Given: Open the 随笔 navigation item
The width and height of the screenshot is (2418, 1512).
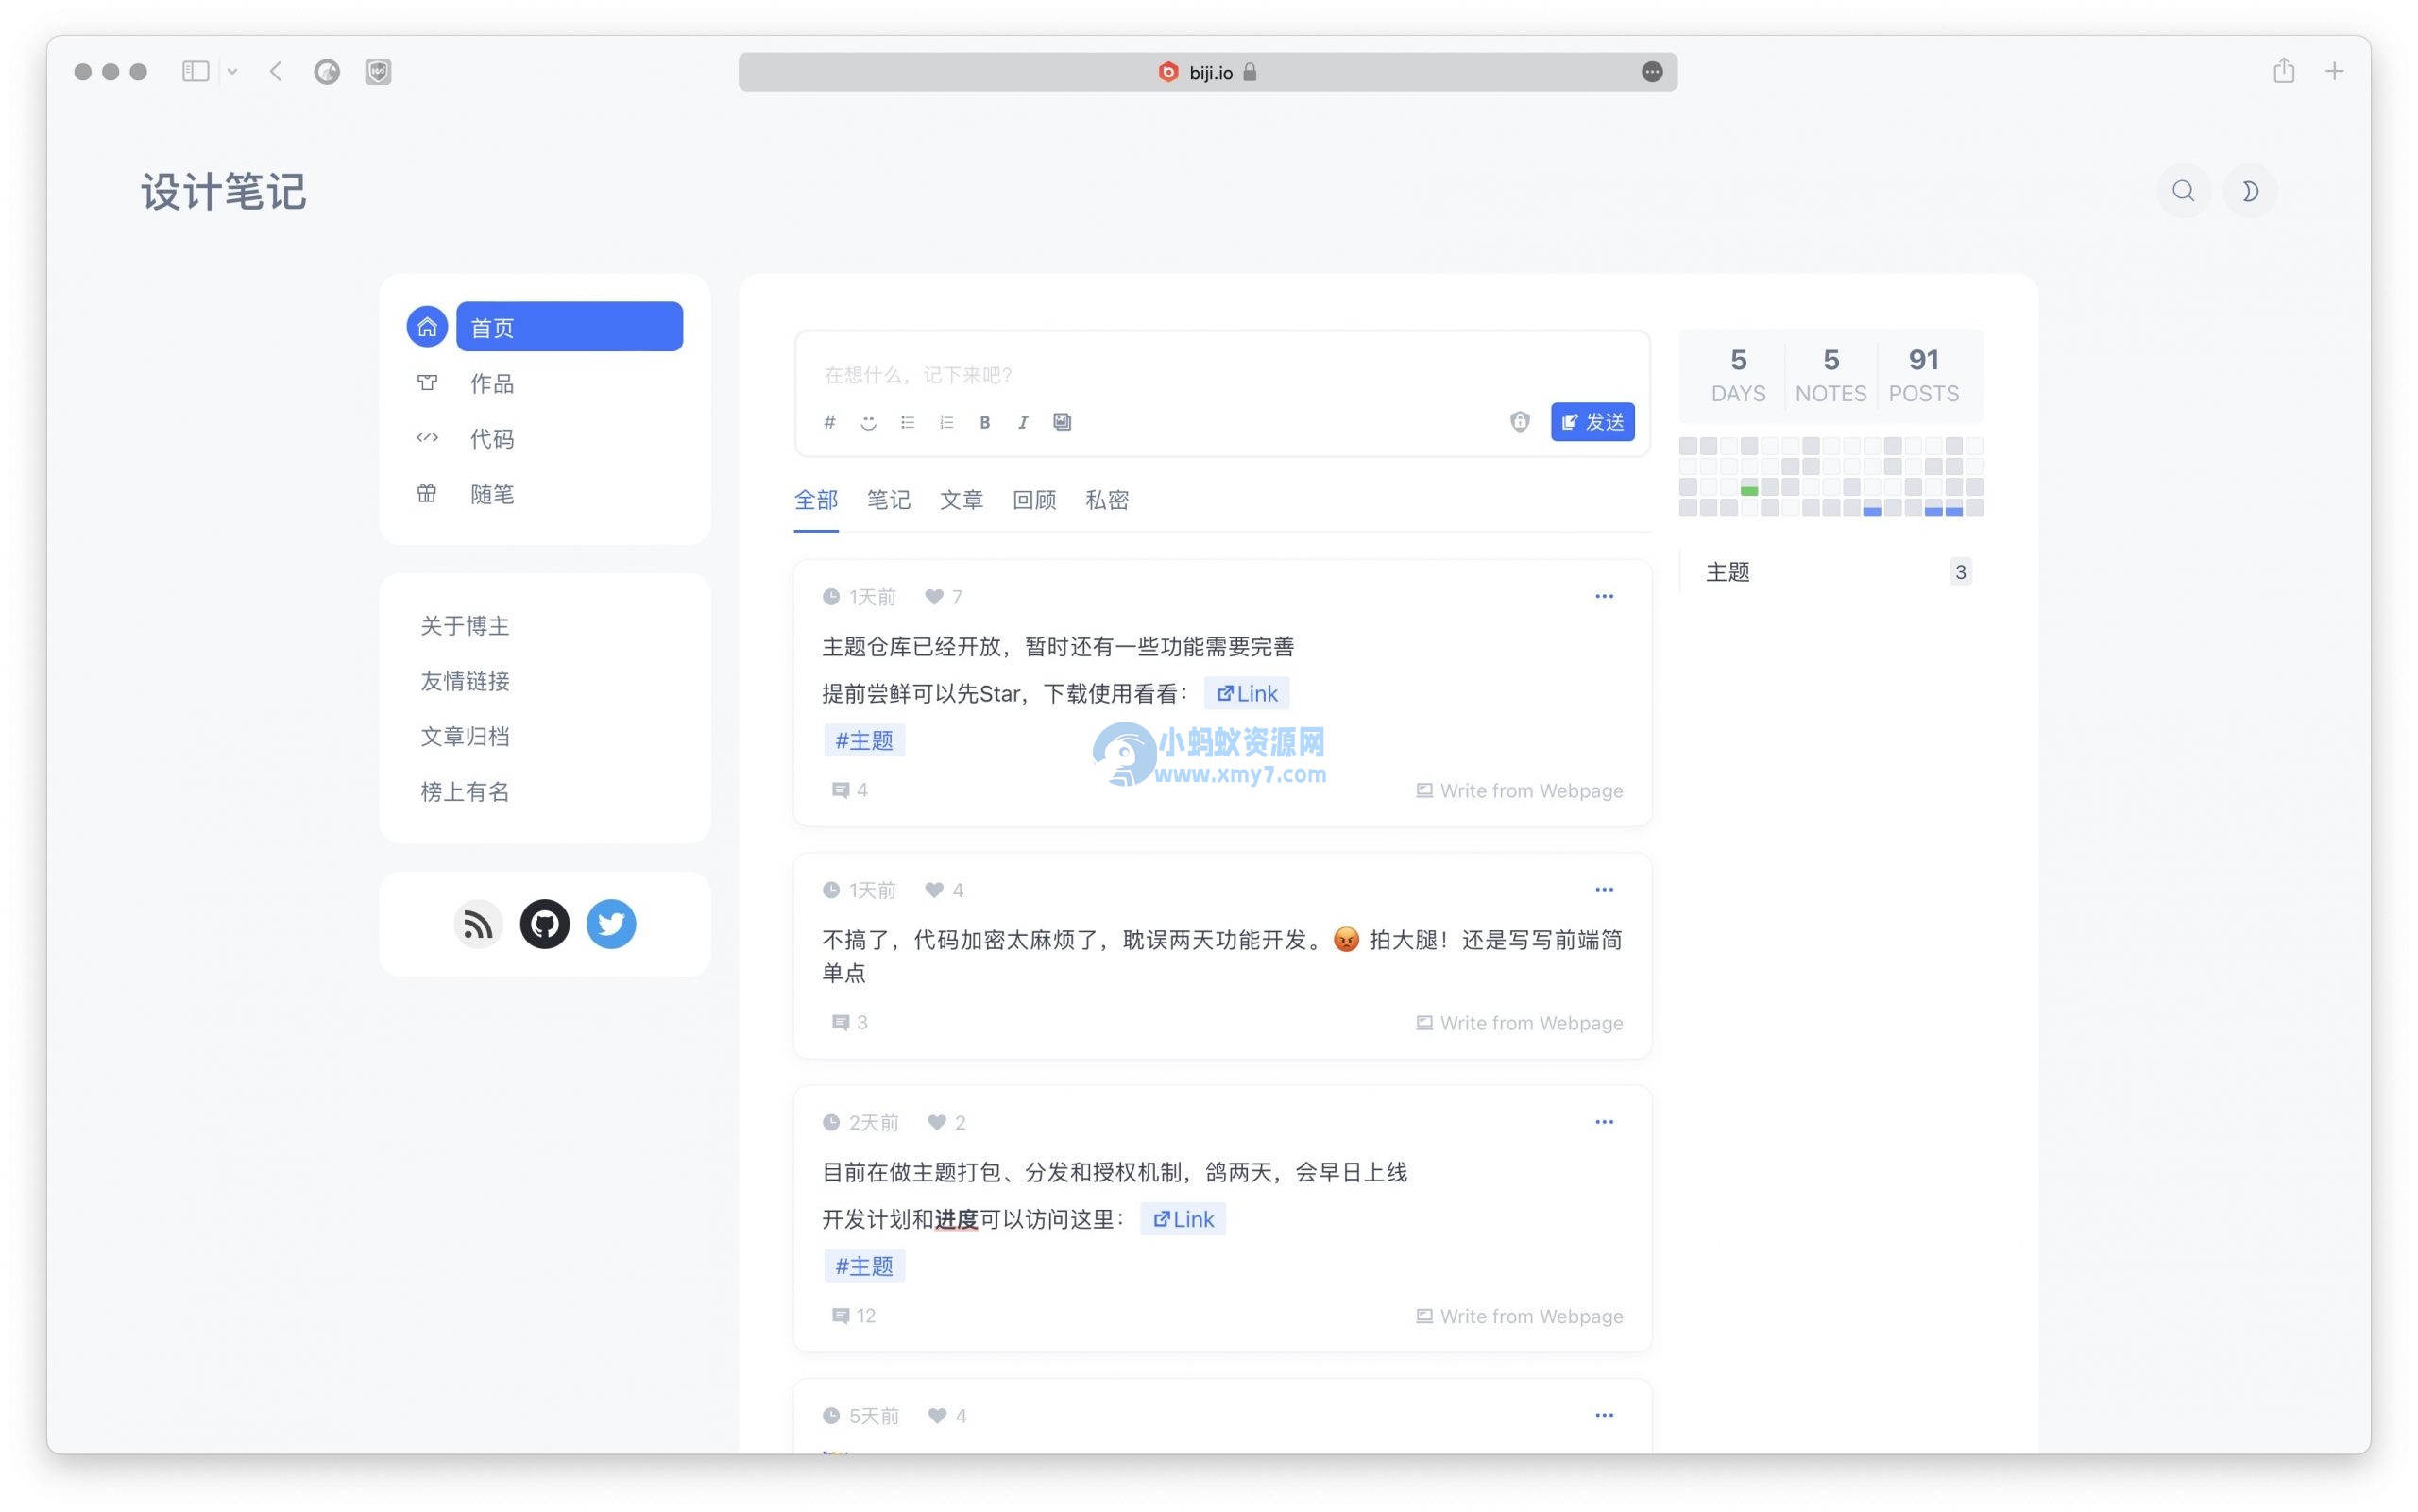Looking at the screenshot, I should click(491, 494).
